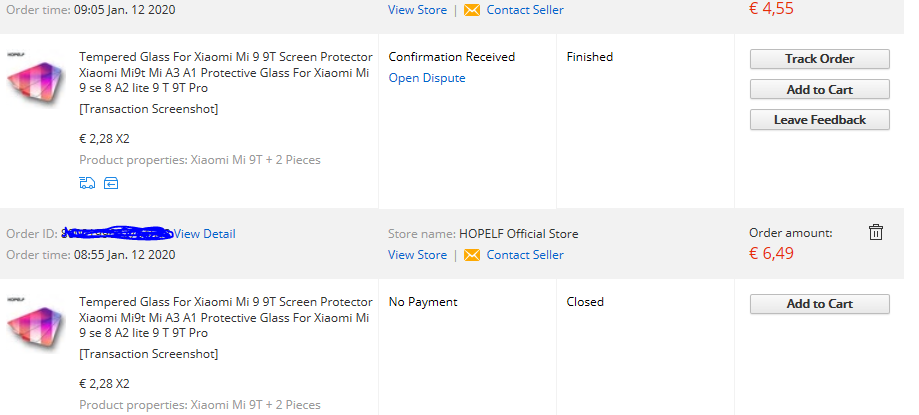This screenshot has height=415, width=919.
Task: Open Transaction Screenshot of first product
Action: coord(148,109)
